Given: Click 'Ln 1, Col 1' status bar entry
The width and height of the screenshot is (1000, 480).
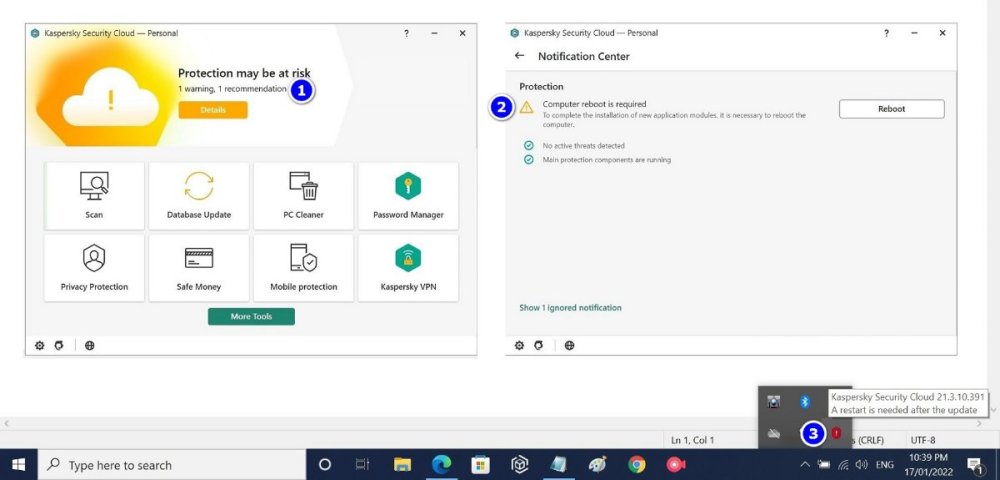Looking at the screenshot, I should pyautogui.click(x=693, y=440).
